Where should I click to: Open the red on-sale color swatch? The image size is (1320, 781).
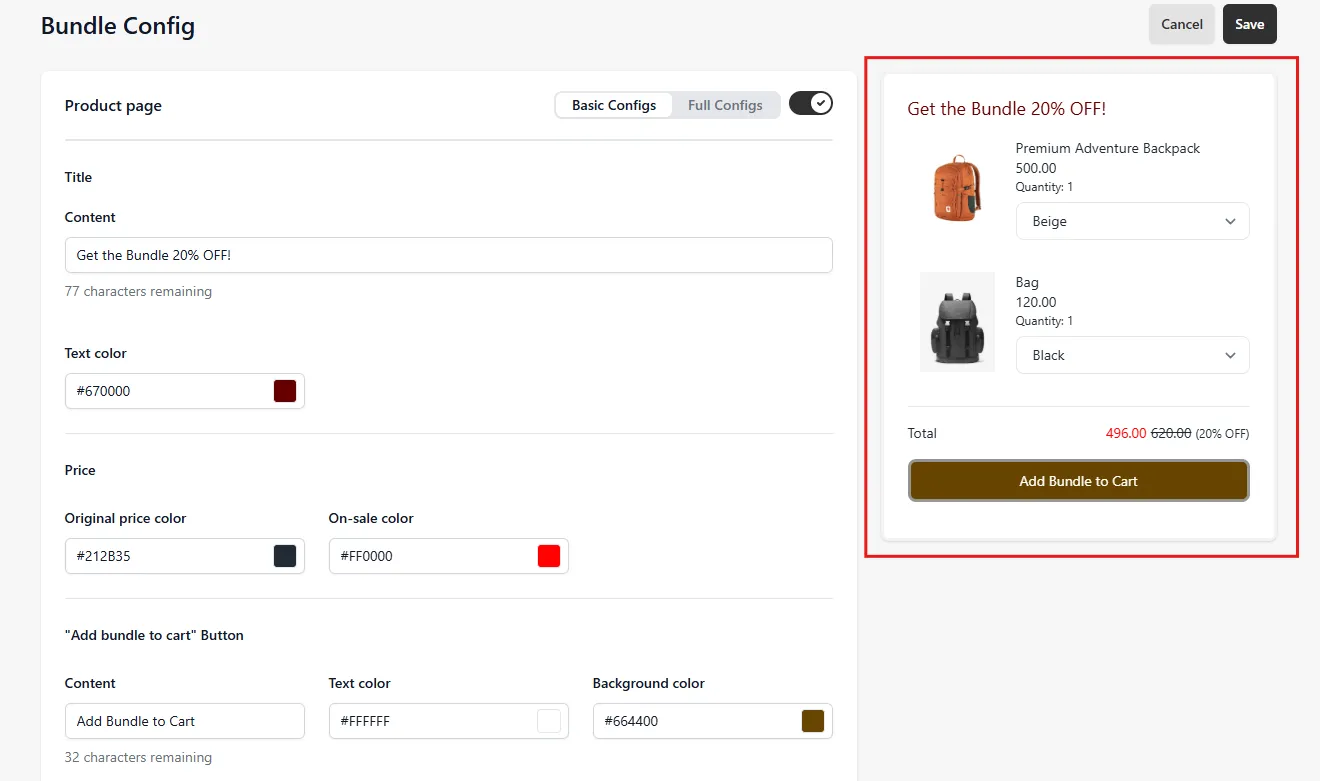[549, 556]
